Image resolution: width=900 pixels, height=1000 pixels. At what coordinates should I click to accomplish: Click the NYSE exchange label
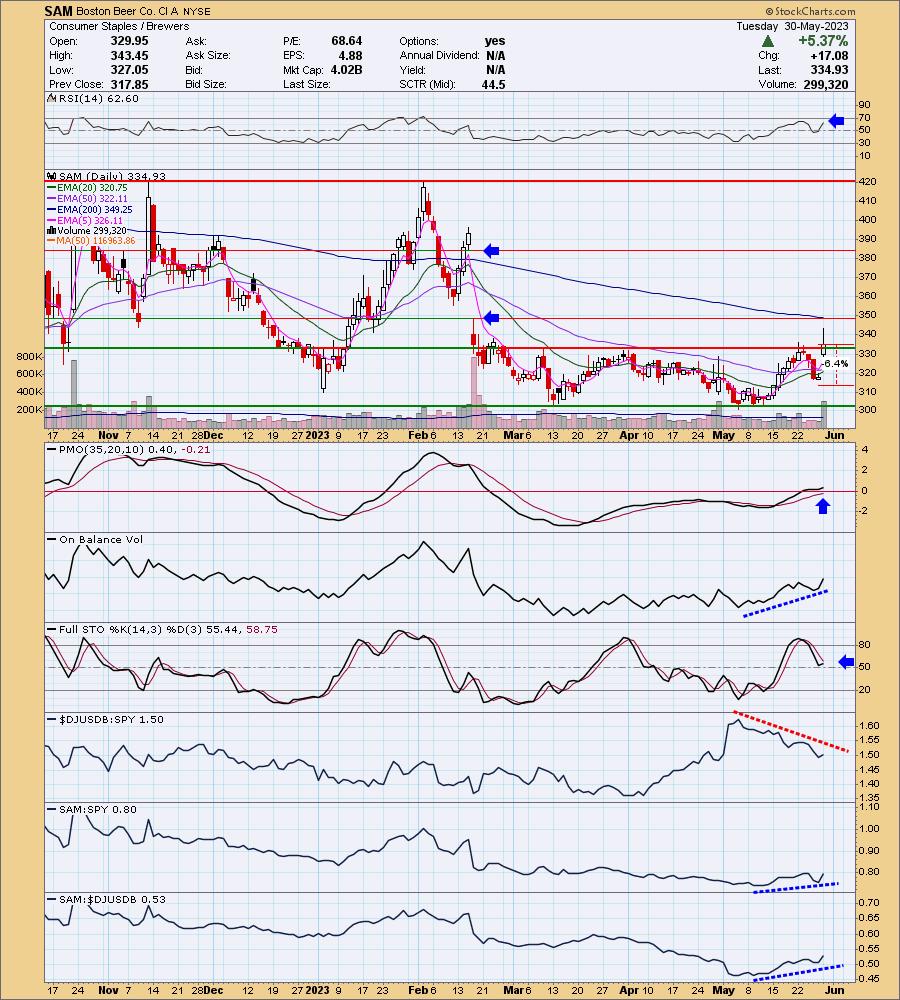[195, 11]
